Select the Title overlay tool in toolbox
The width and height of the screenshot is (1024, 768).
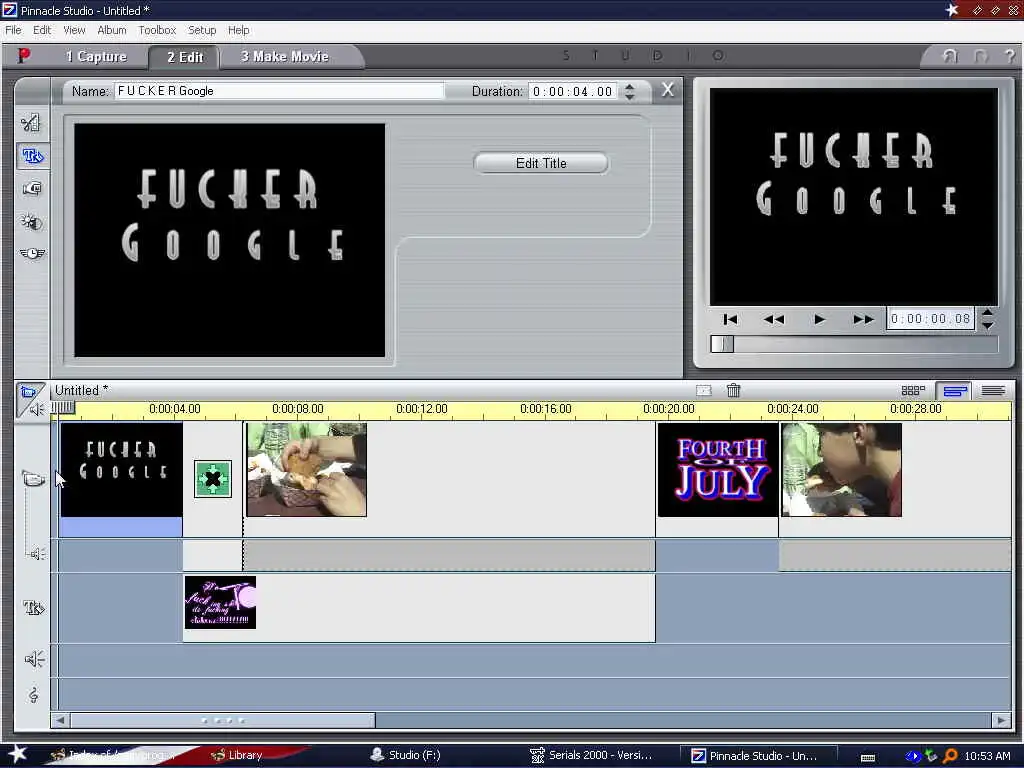pyautogui.click(x=32, y=155)
